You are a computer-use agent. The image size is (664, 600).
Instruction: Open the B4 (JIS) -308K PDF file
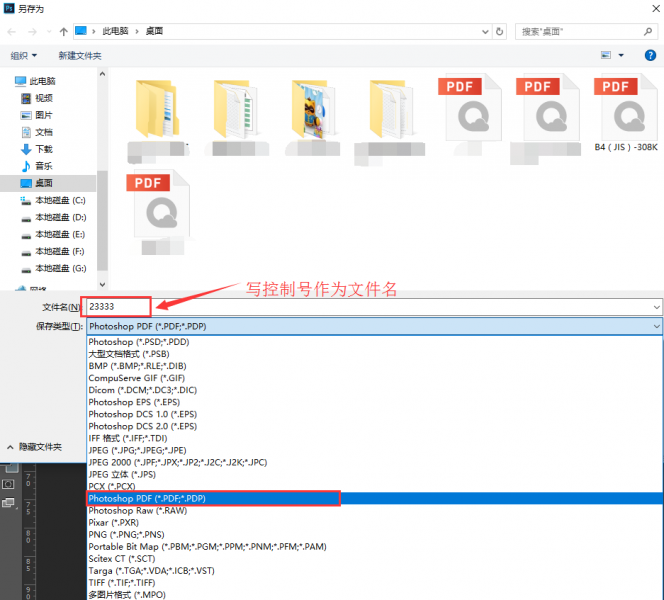pos(625,110)
